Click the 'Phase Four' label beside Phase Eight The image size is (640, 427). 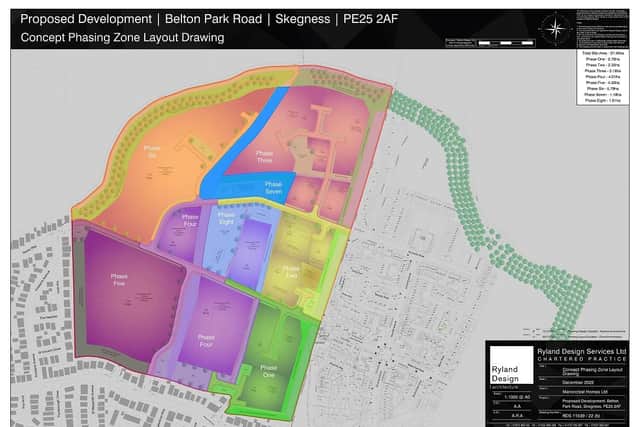pyautogui.click(x=190, y=220)
